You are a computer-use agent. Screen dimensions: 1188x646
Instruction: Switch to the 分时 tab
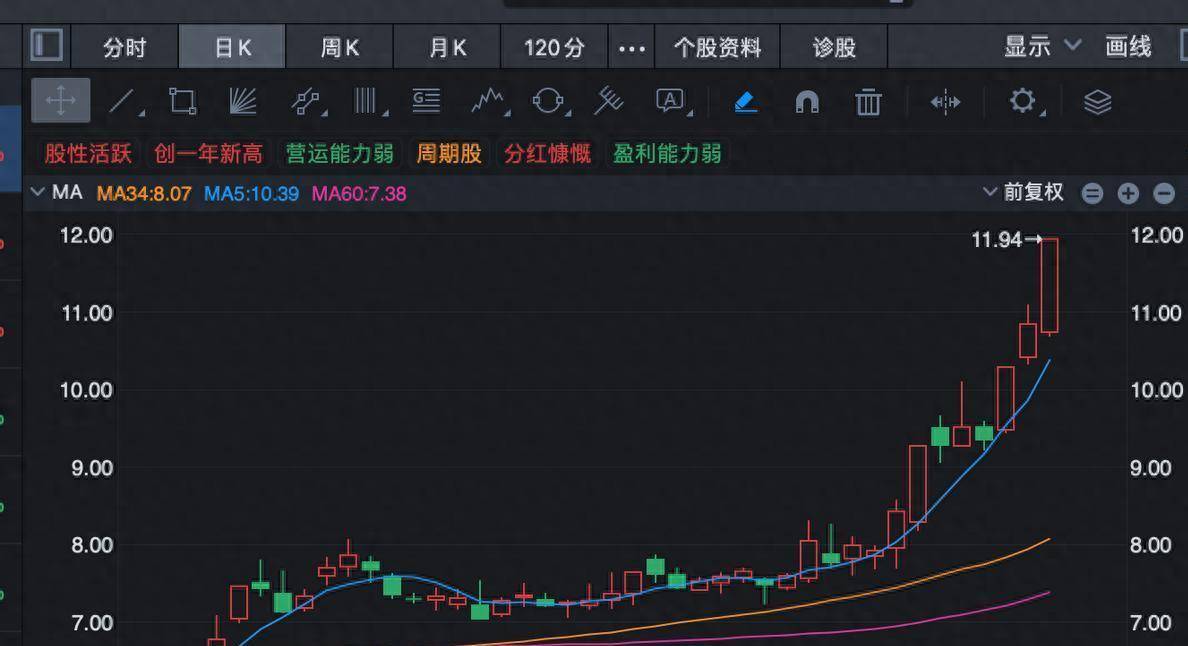click(x=124, y=48)
